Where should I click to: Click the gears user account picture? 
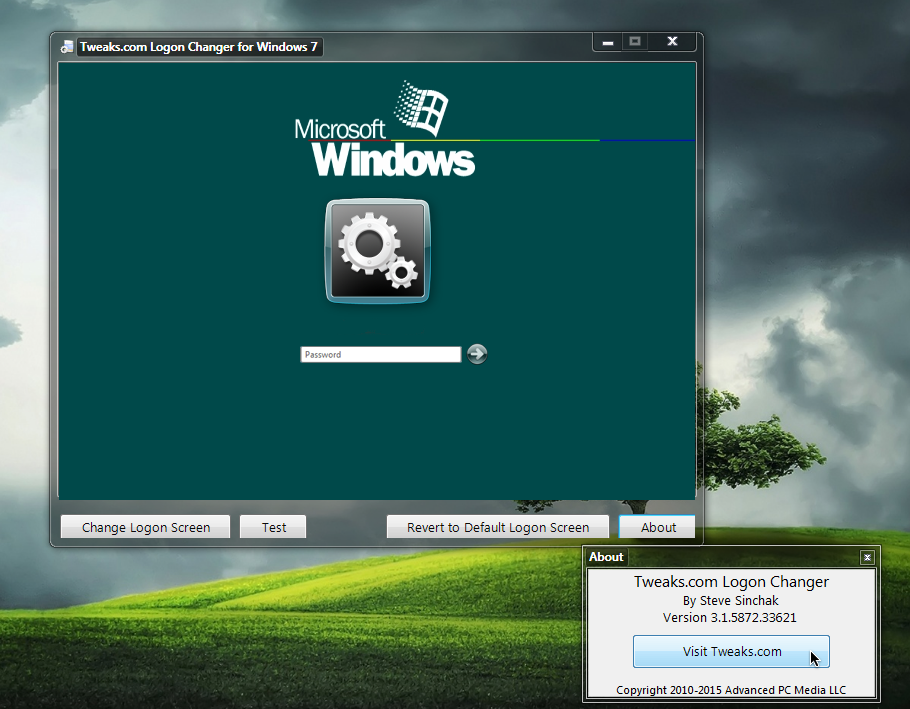[378, 251]
